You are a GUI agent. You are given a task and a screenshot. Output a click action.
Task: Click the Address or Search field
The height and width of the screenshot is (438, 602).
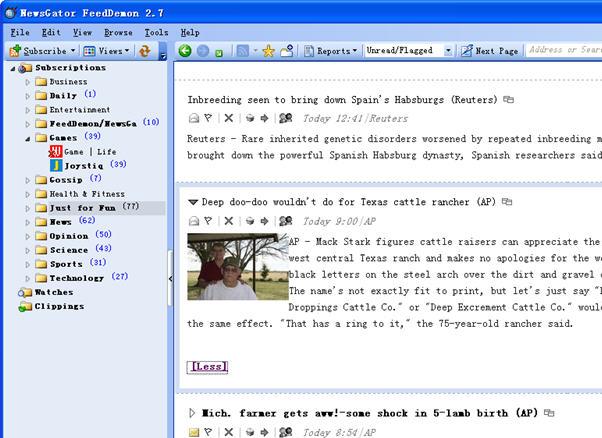(563, 51)
